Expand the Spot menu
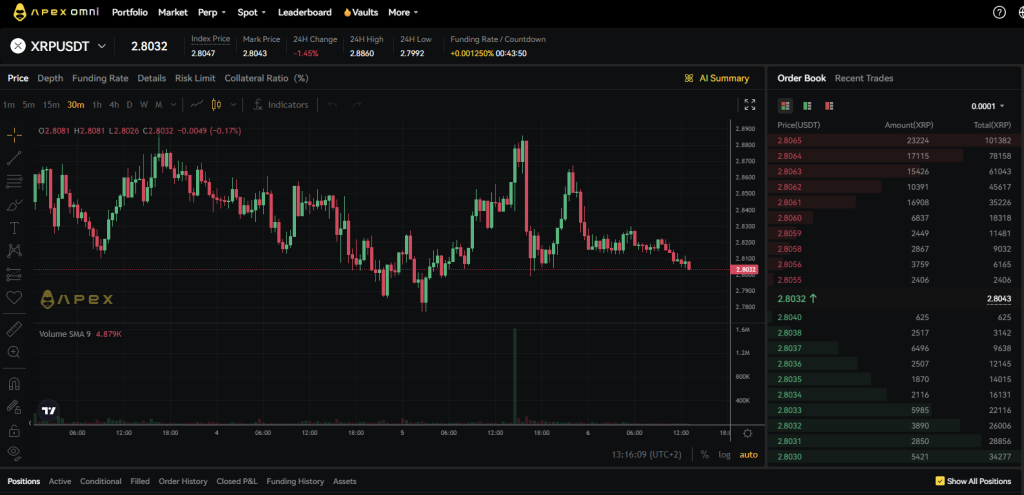The image size is (1024, 495). pos(251,12)
